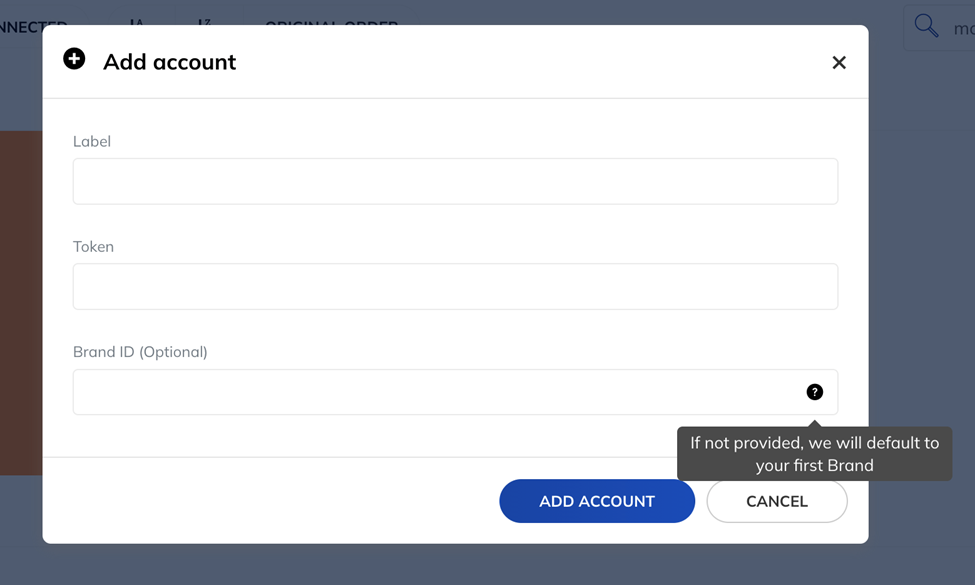Image resolution: width=975 pixels, height=585 pixels.
Task: Click the Brand ID help question mark icon
Action: coord(815,392)
